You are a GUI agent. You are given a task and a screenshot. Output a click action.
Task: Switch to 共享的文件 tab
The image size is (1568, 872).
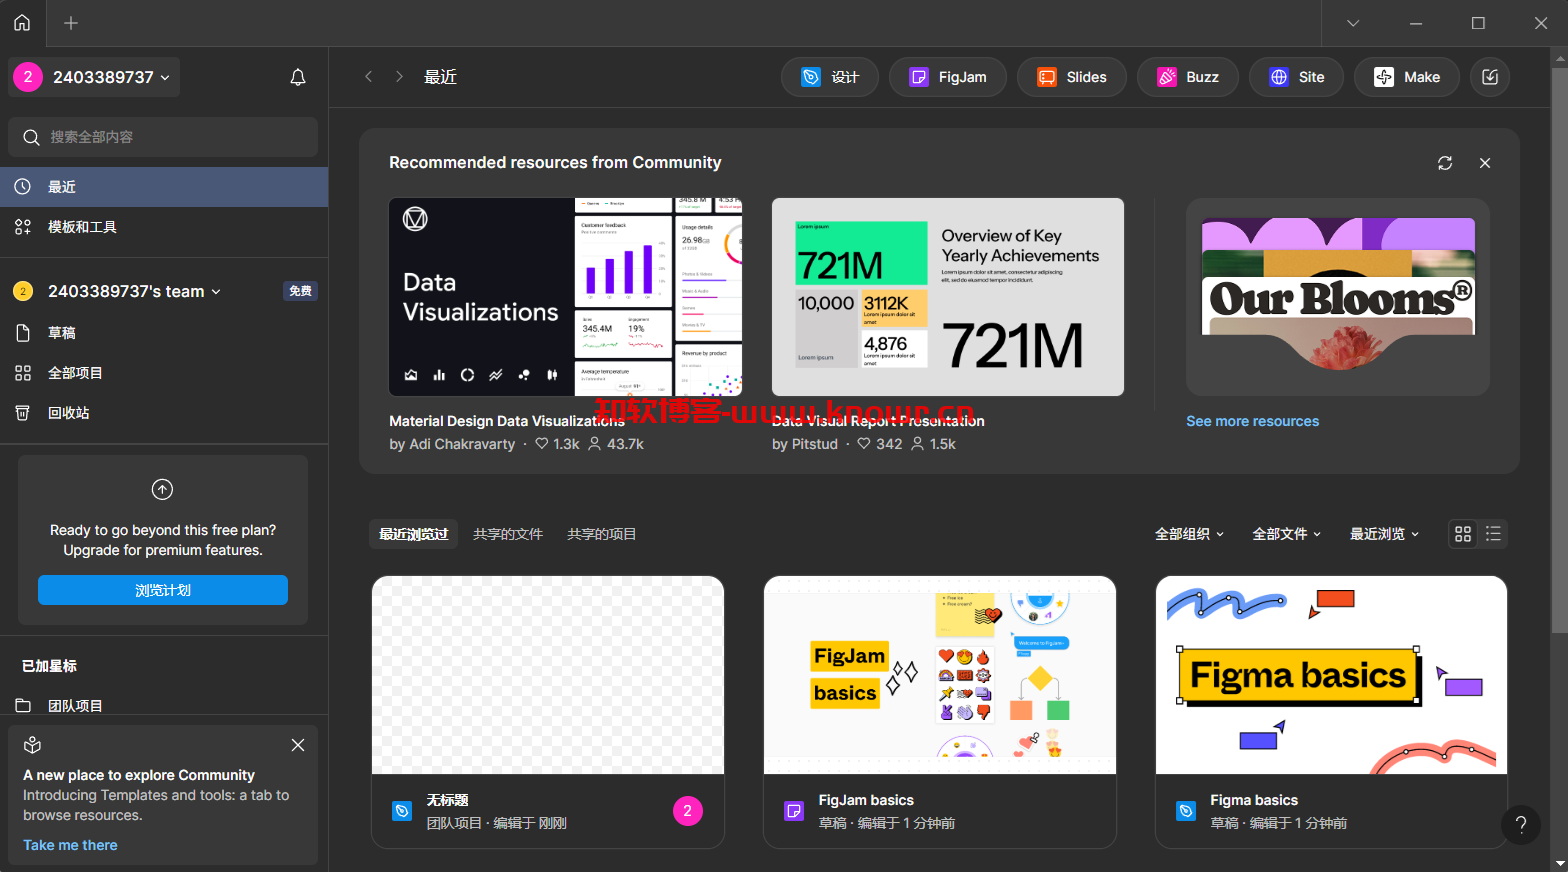tap(508, 534)
